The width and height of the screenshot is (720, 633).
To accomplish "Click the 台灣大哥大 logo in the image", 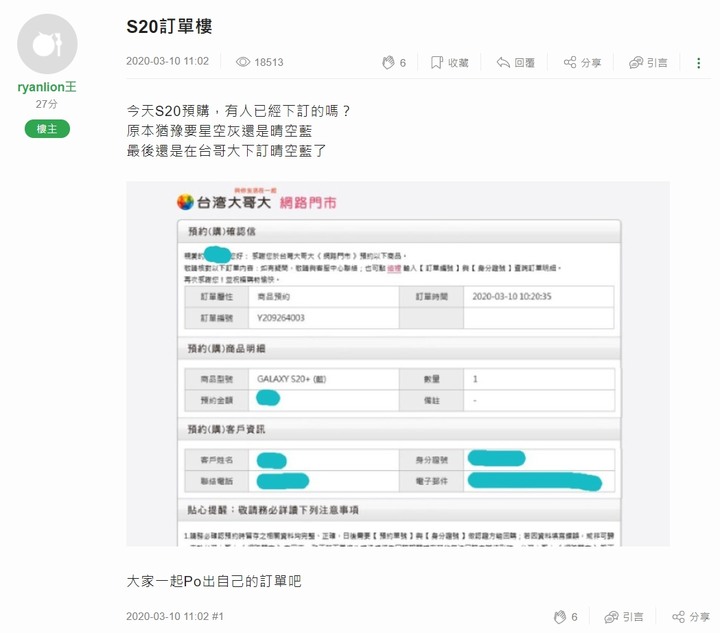I will coord(224,202).
